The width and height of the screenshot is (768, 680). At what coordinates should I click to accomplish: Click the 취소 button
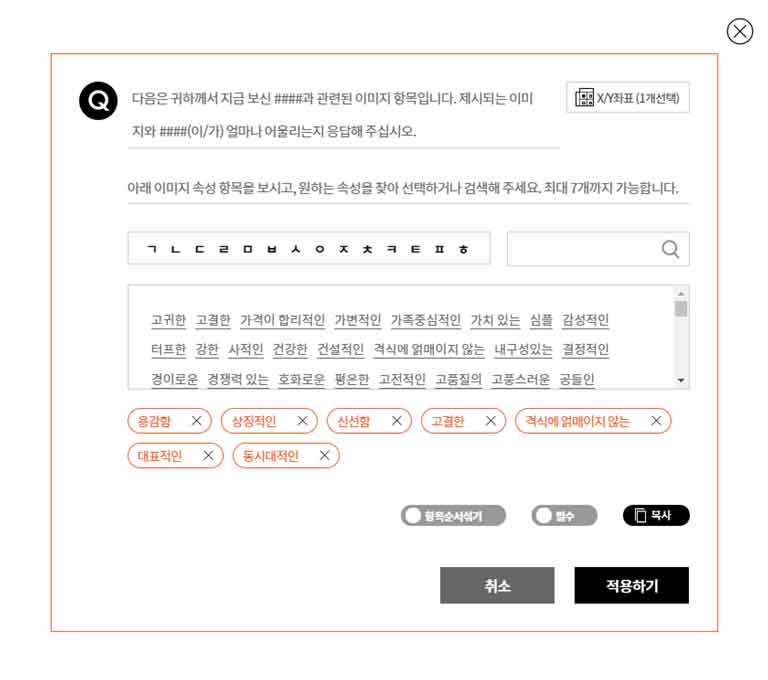coord(497,585)
